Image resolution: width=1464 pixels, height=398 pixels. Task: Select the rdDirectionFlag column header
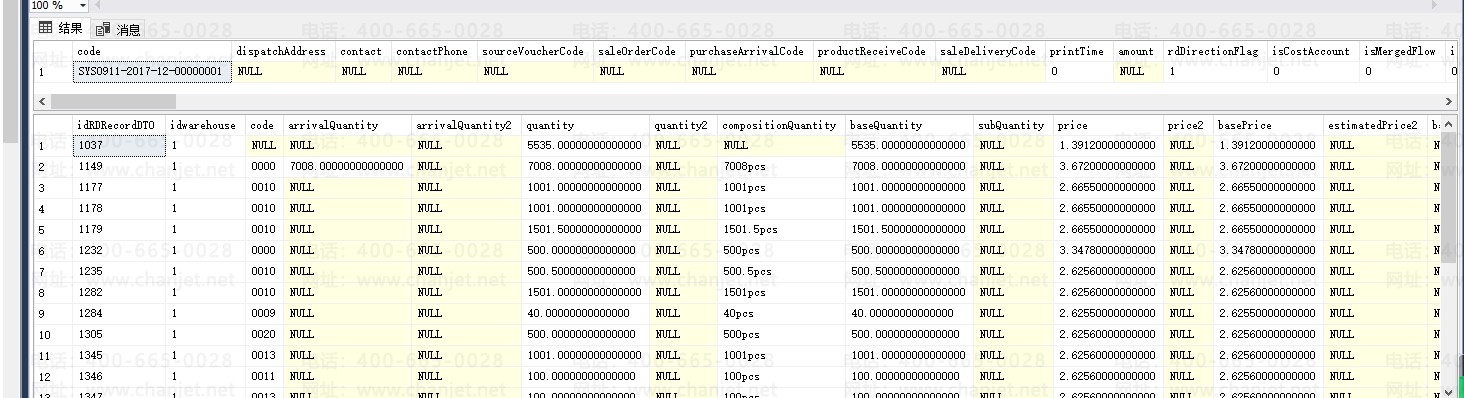coord(1215,51)
